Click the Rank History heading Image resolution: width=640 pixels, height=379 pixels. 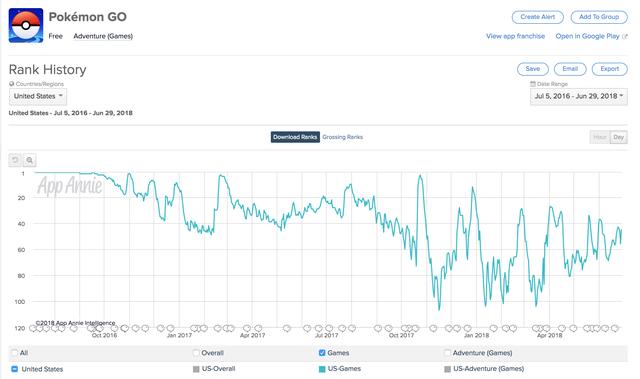(x=47, y=70)
